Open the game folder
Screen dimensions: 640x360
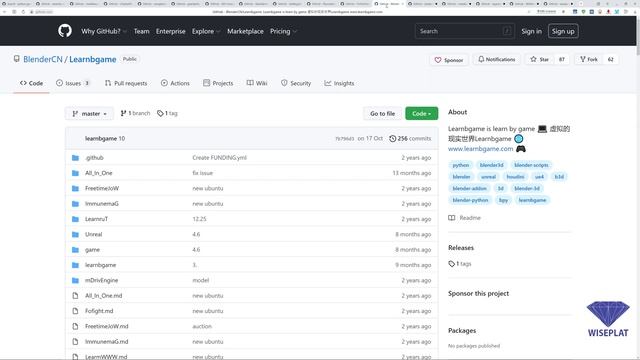92,249
